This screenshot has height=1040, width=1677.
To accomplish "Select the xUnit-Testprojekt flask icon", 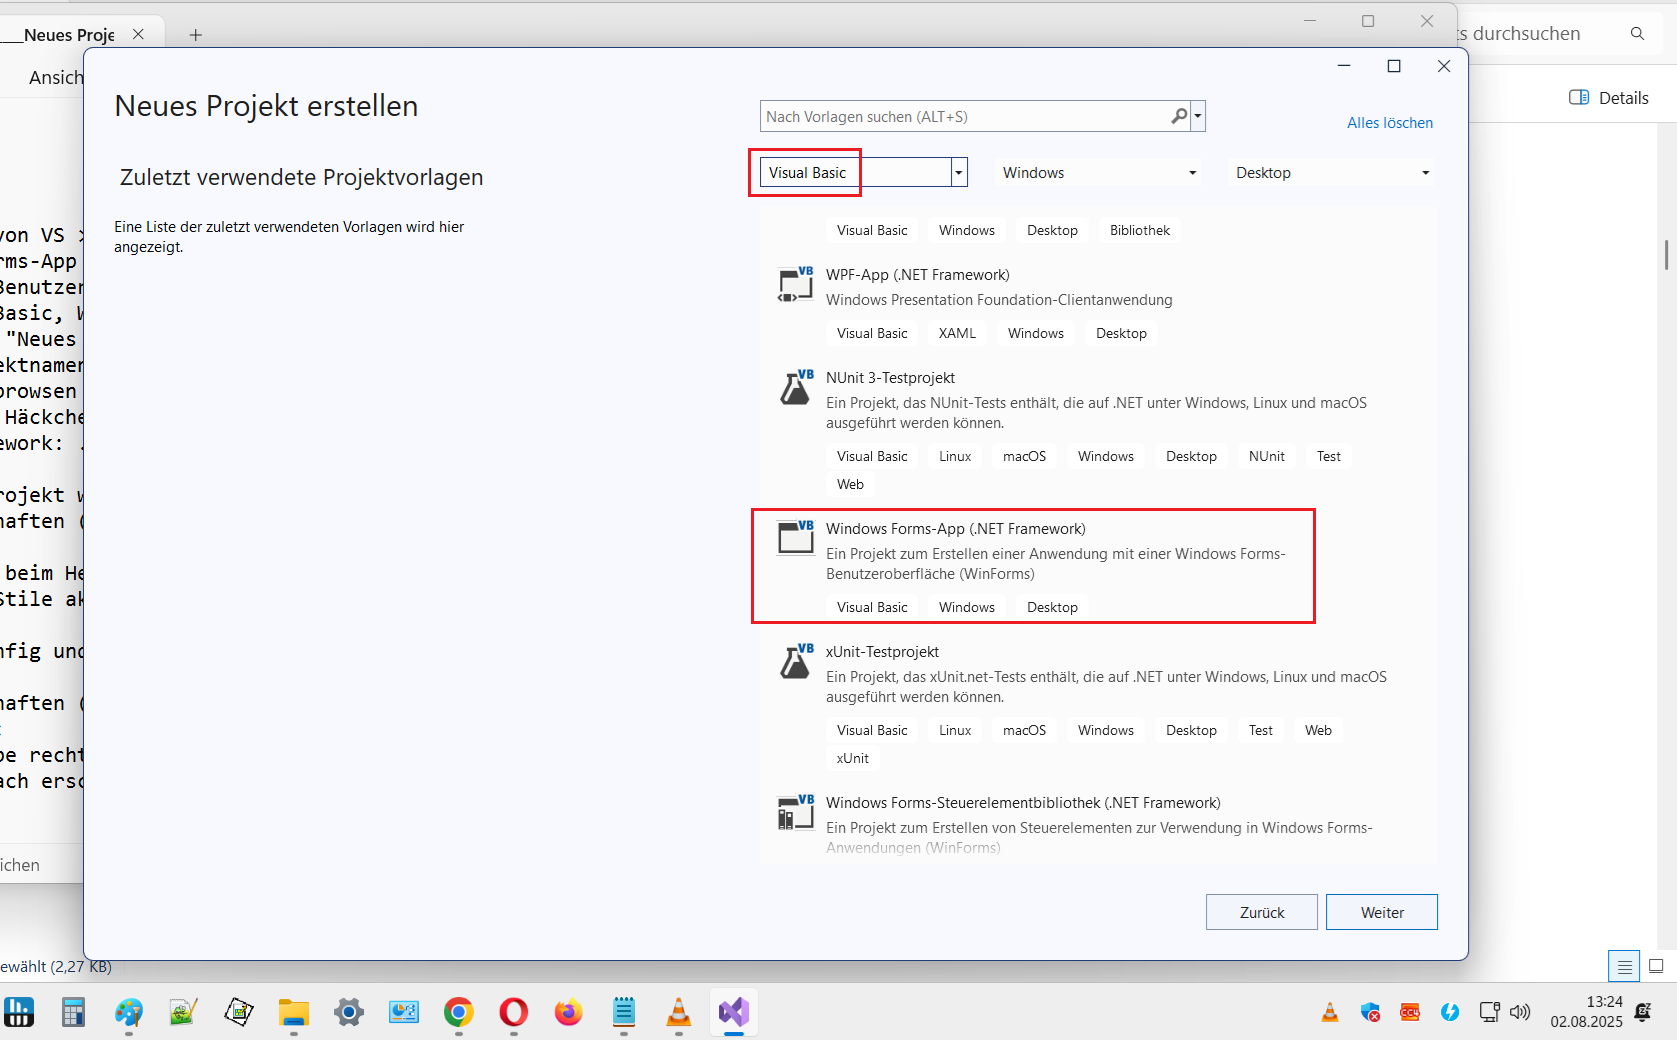I will [796, 662].
